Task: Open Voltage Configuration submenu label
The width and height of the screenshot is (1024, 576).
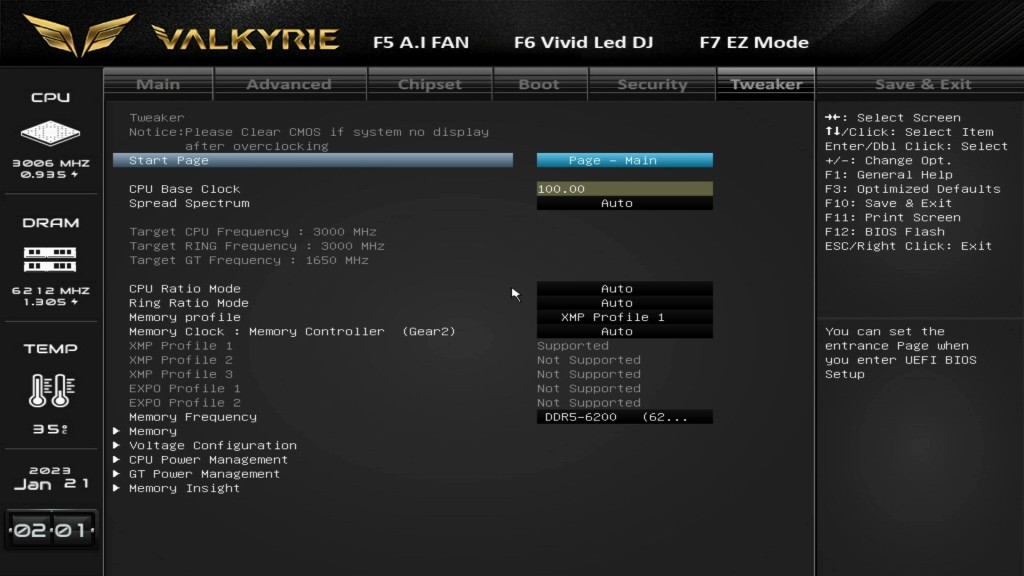Action: click(x=213, y=445)
